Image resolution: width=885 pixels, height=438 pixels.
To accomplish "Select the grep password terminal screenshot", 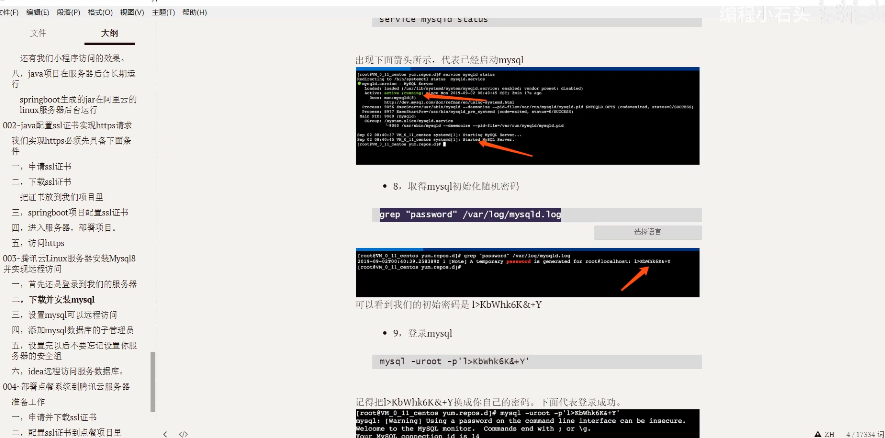I will pos(528,273).
